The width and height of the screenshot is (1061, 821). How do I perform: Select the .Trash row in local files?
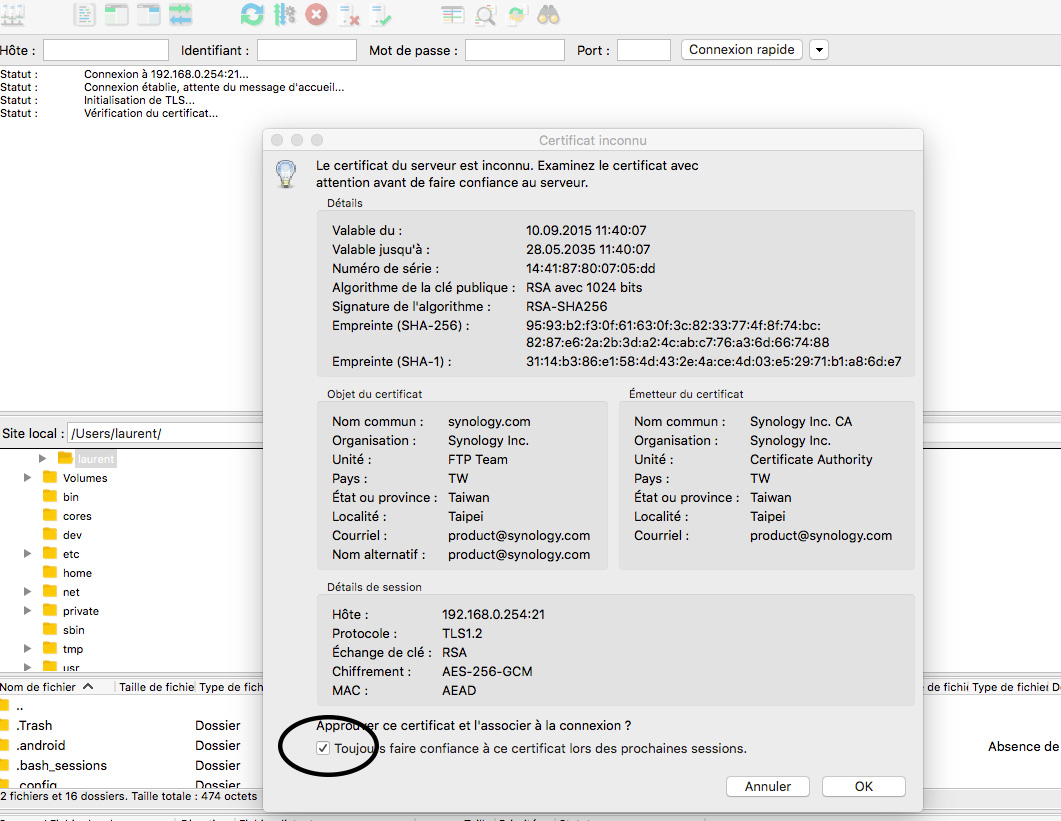click(131, 726)
